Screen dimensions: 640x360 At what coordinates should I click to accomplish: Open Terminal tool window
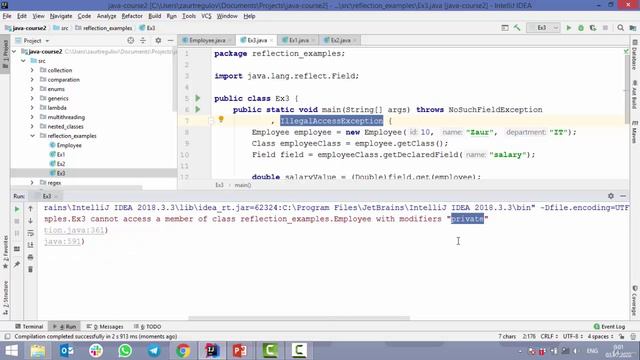[x=29, y=327]
